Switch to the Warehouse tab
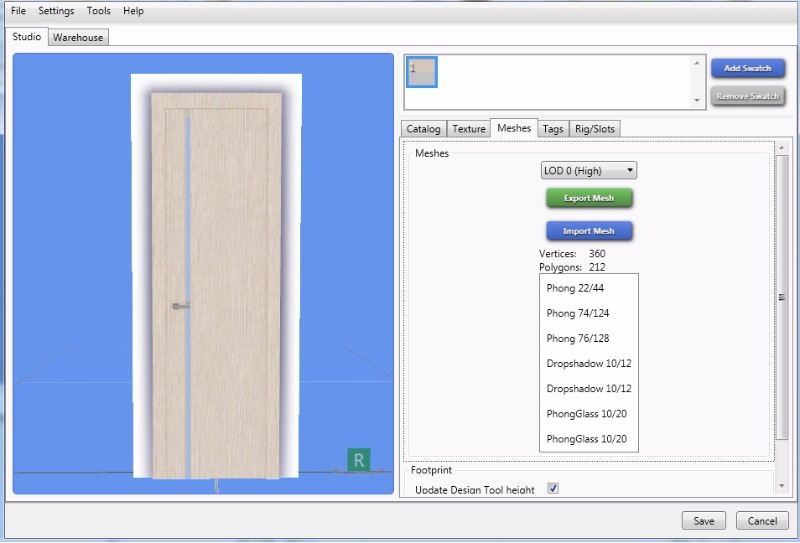Screen dimensions: 800x543 (78, 37)
